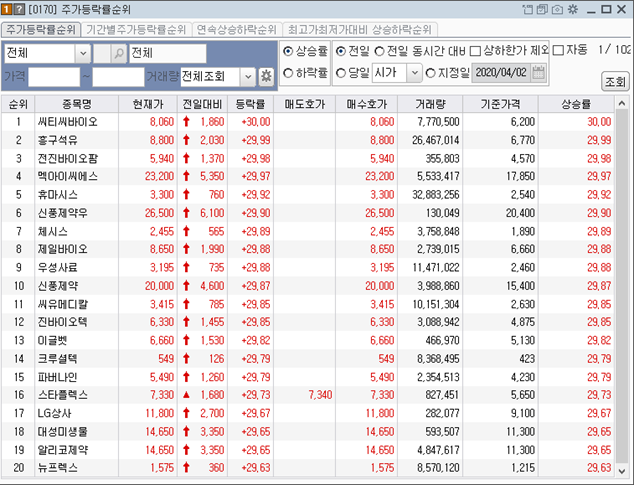Switch to 최고가최저가대비 상승하락순위 tab
634x485 pixels.
[360, 30]
